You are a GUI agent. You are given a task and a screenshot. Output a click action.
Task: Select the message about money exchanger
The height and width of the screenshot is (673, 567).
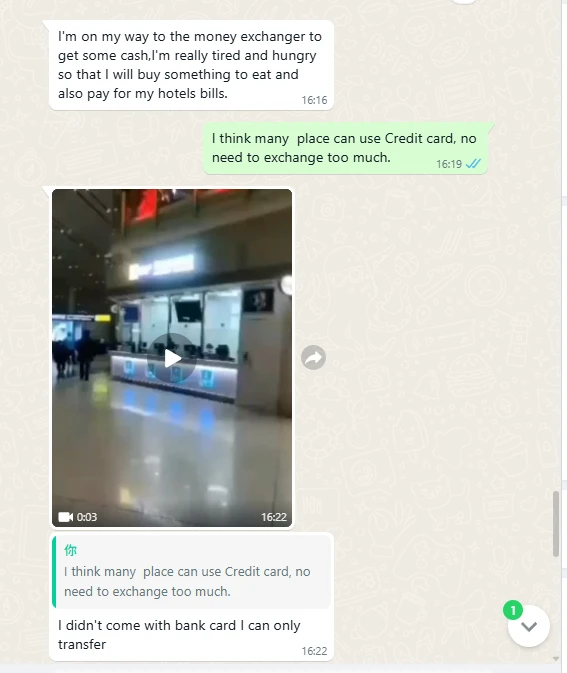click(x=189, y=65)
